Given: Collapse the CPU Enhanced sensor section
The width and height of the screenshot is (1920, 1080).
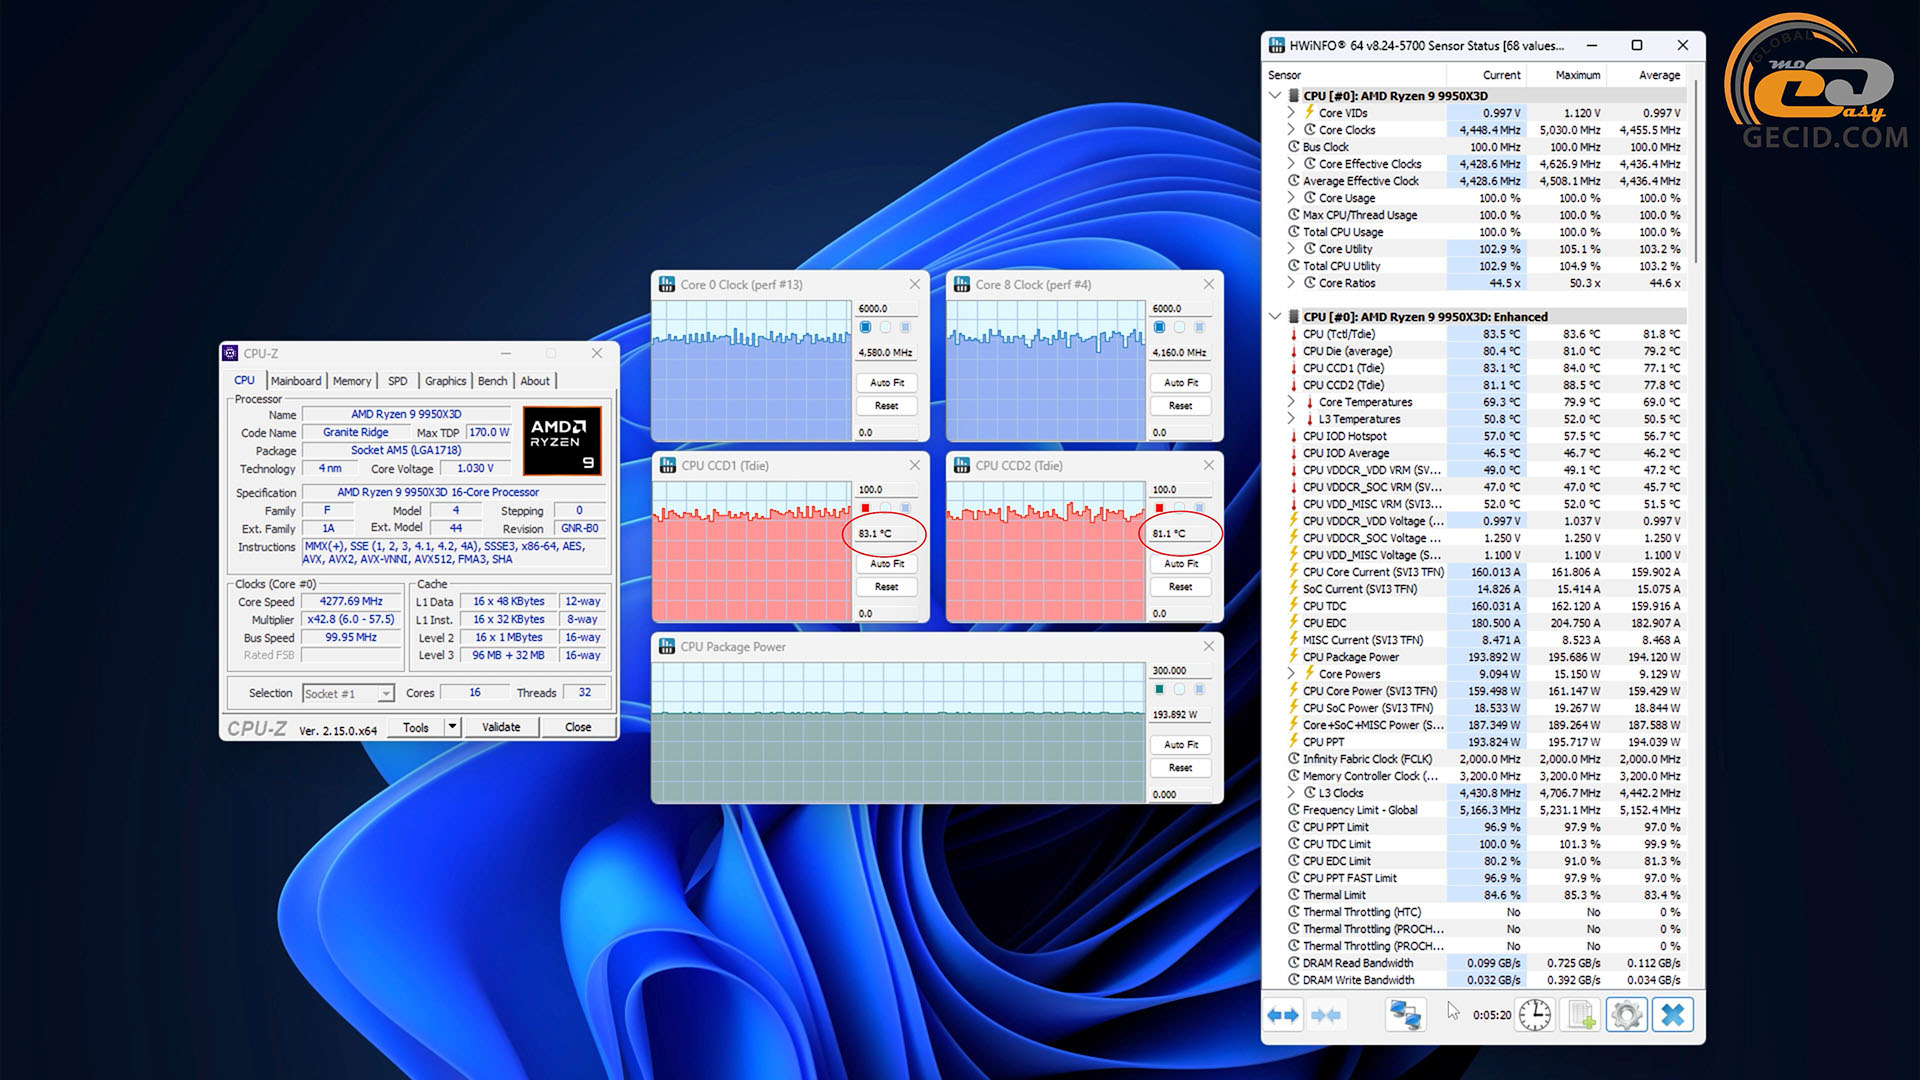Looking at the screenshot, I should (x=1275, y=317).
